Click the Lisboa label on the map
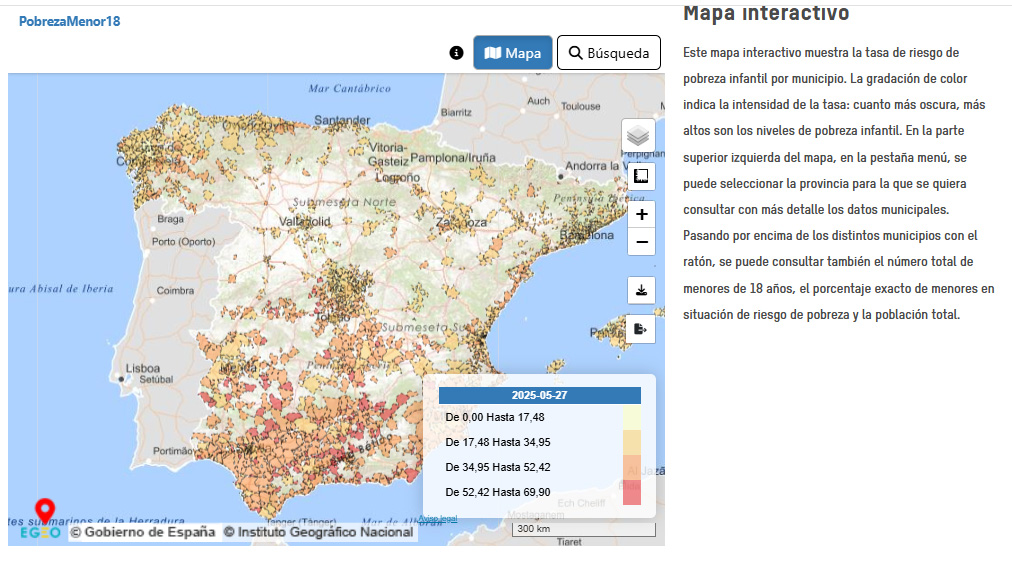The image size is (1012, 561). (143, 368)
